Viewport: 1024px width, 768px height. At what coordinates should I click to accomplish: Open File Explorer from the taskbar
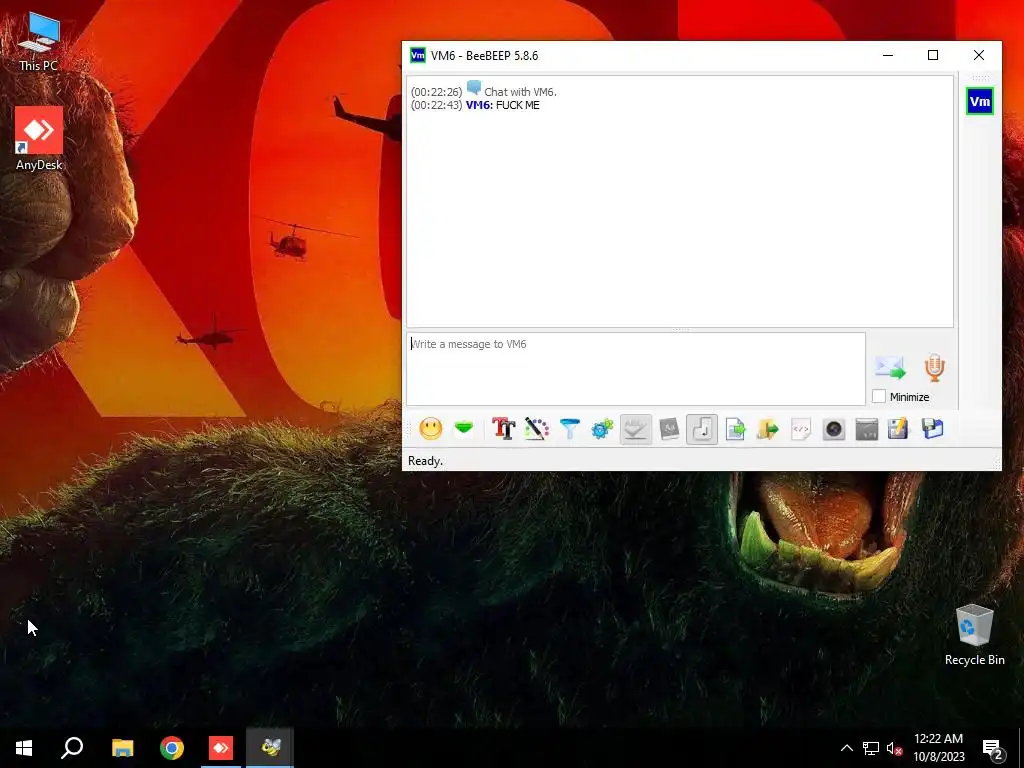coord(122,748)
